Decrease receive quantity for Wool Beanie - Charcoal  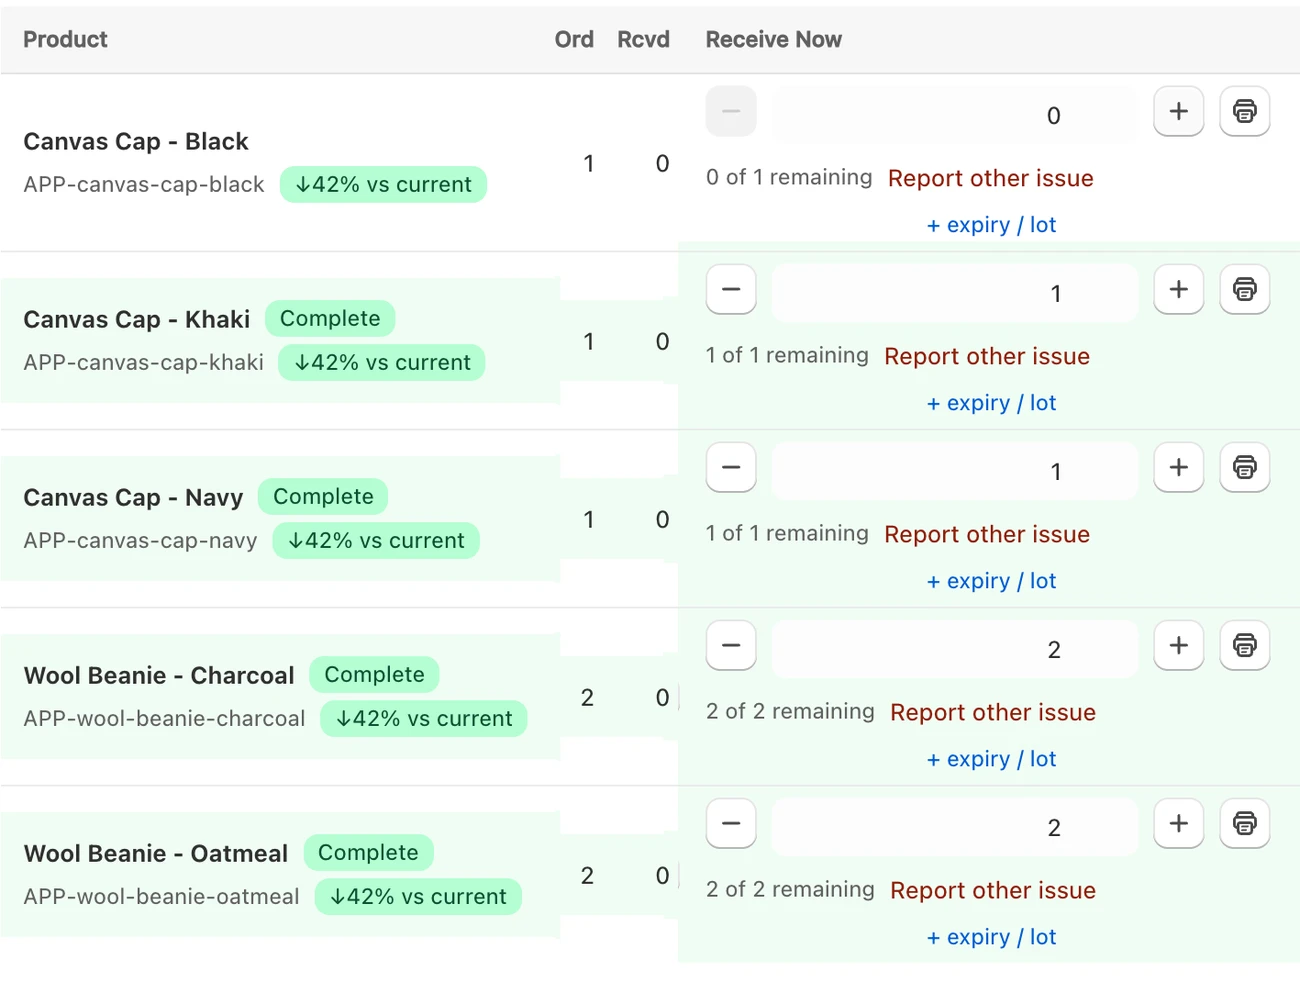tap(731, 645)
